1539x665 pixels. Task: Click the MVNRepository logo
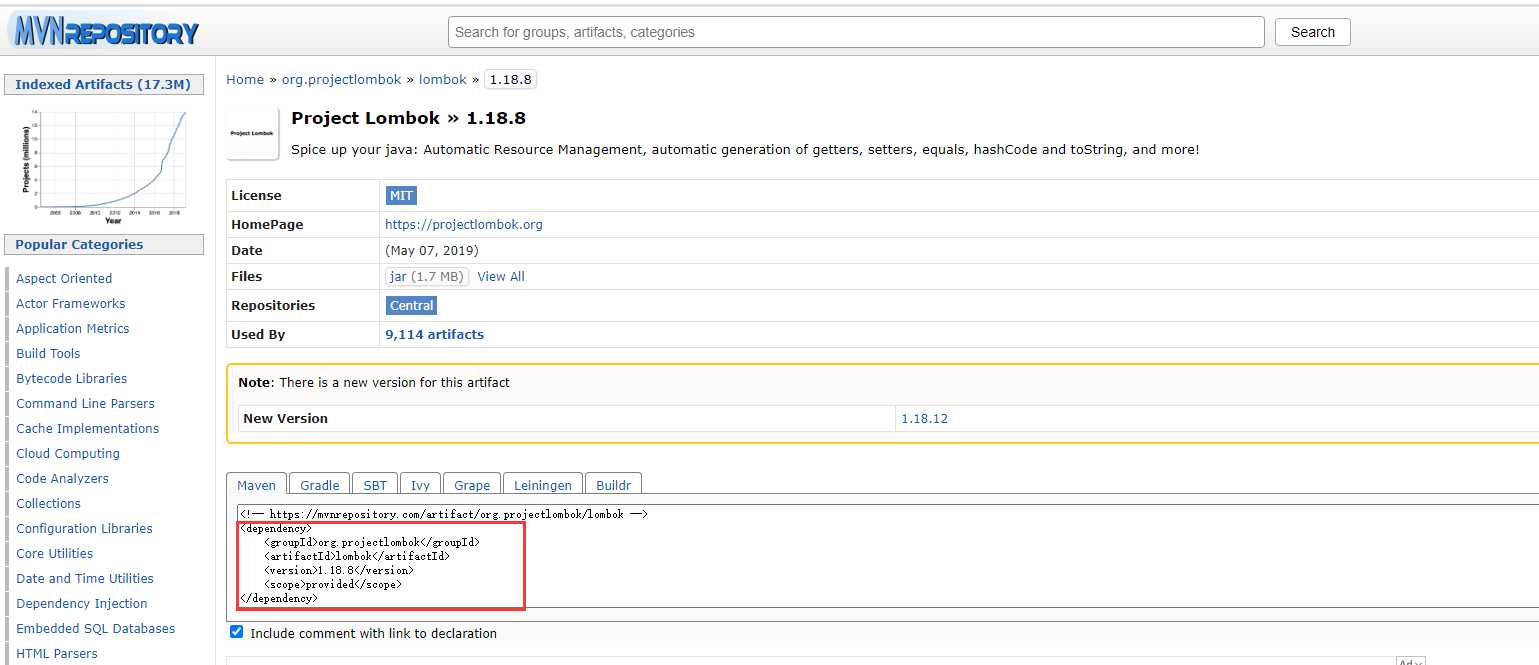(x=105, y=32)
